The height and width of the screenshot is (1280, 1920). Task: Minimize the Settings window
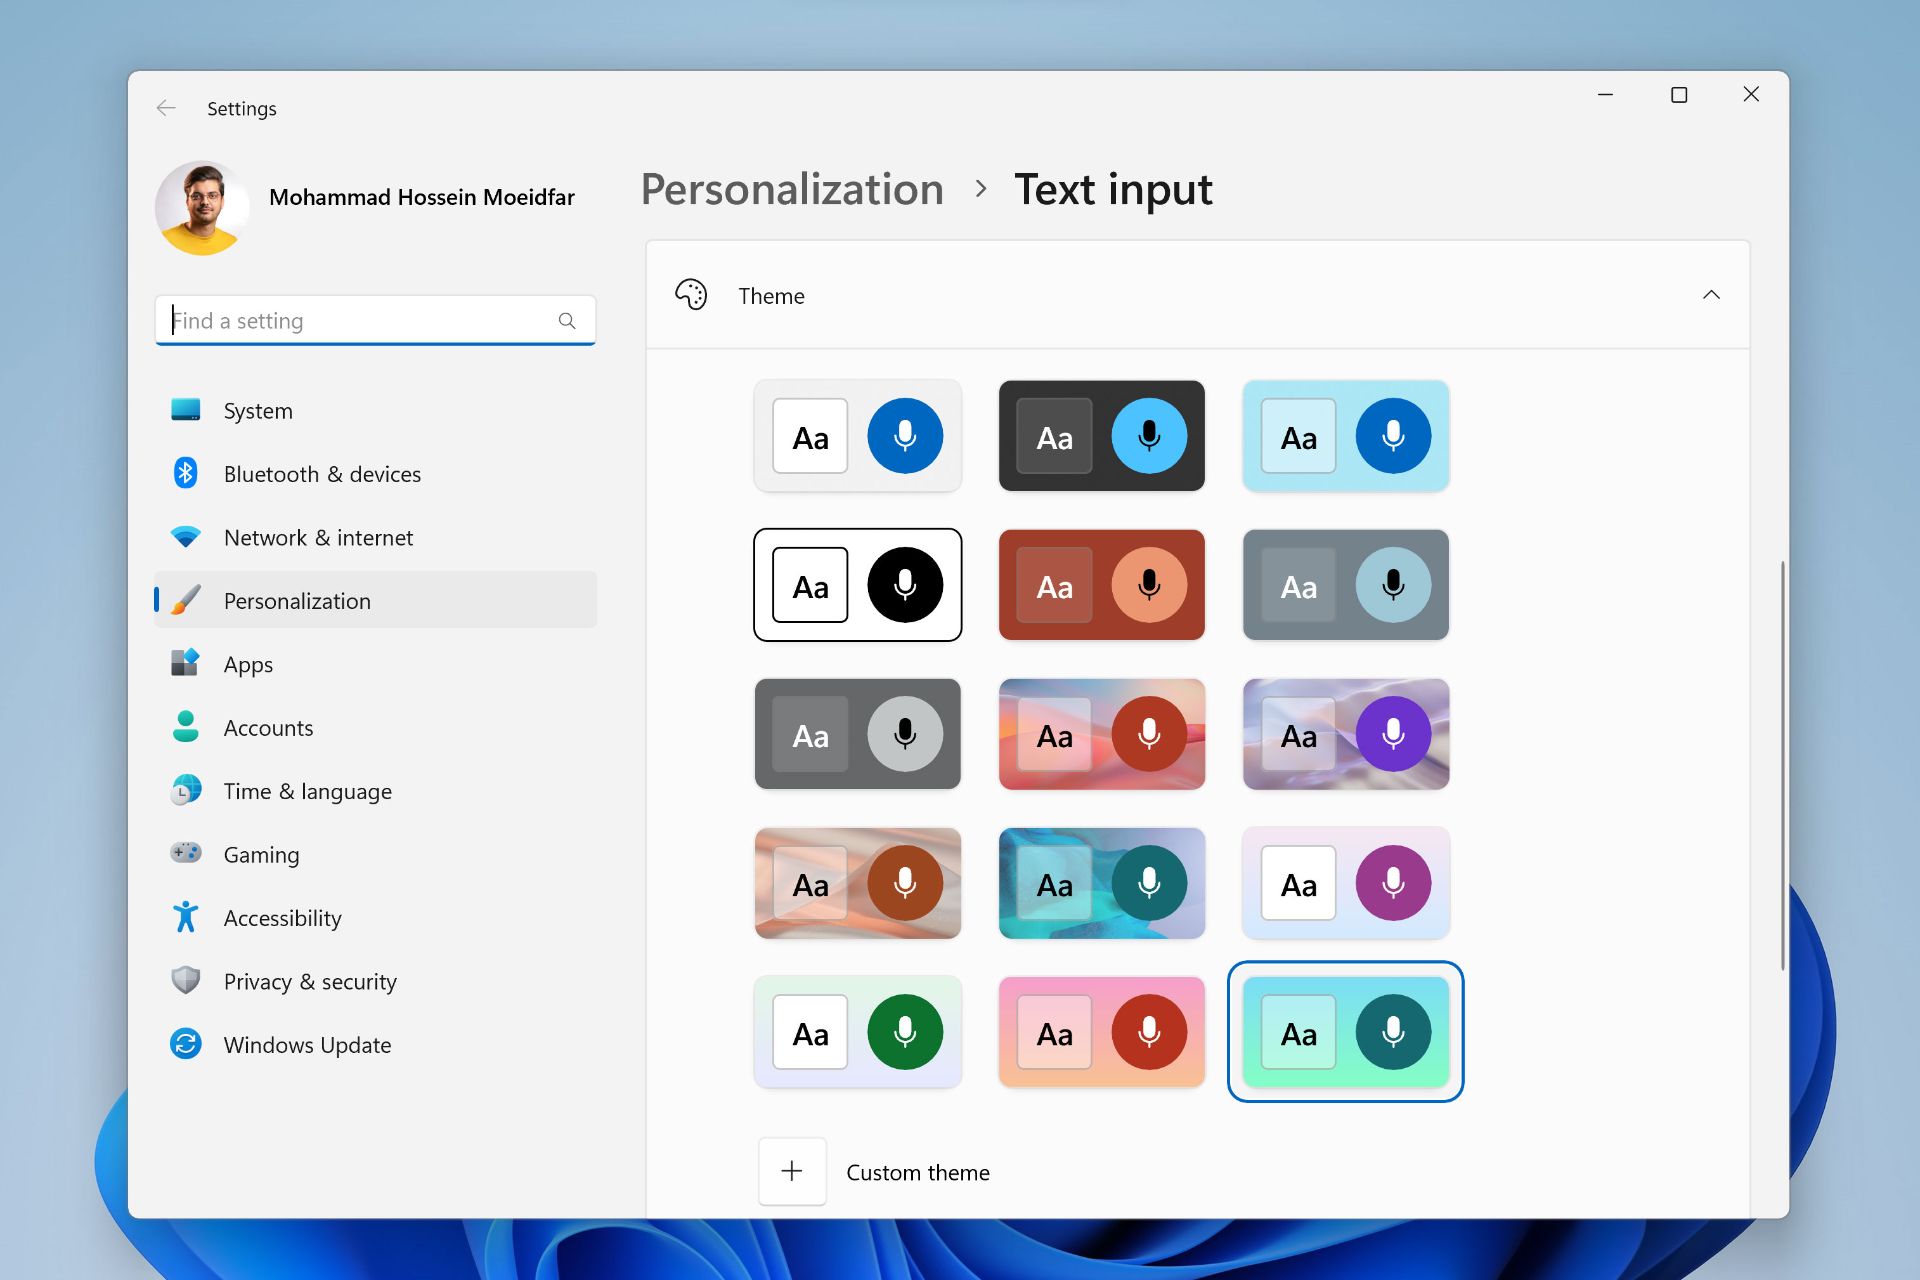coord(1606,95)
